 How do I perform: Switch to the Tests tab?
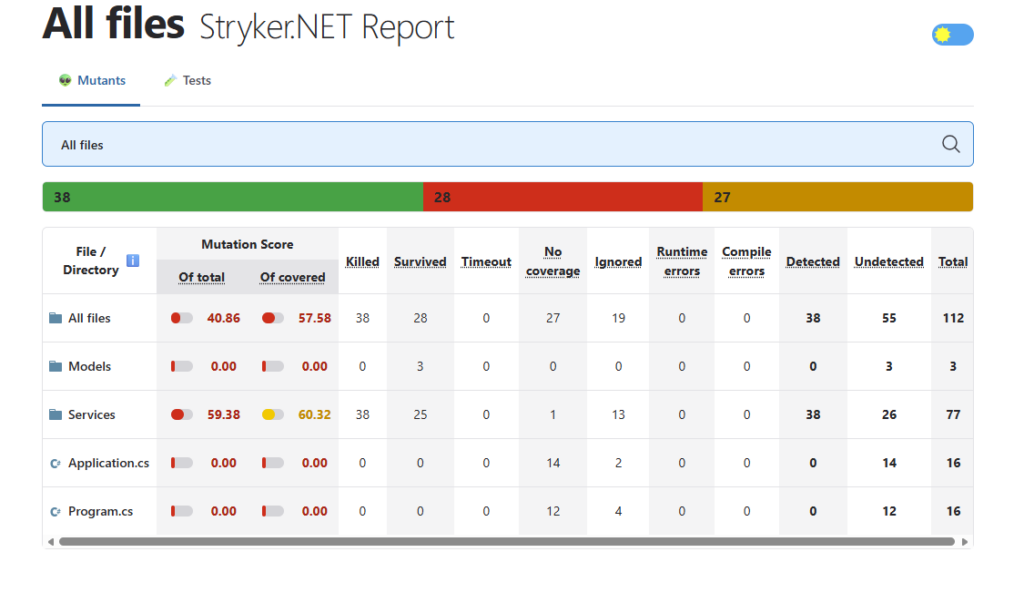click(x=188, y=81)
